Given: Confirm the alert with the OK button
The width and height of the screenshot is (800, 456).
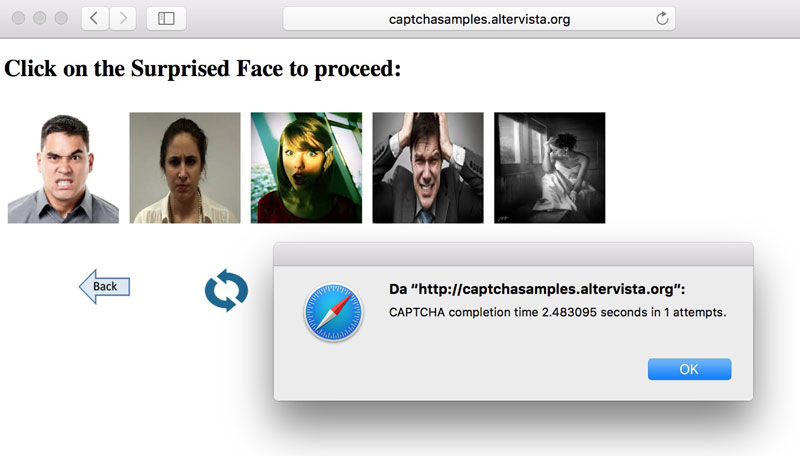Looking at the screenshot, I should pyautogui.click(x=689, y=369).
